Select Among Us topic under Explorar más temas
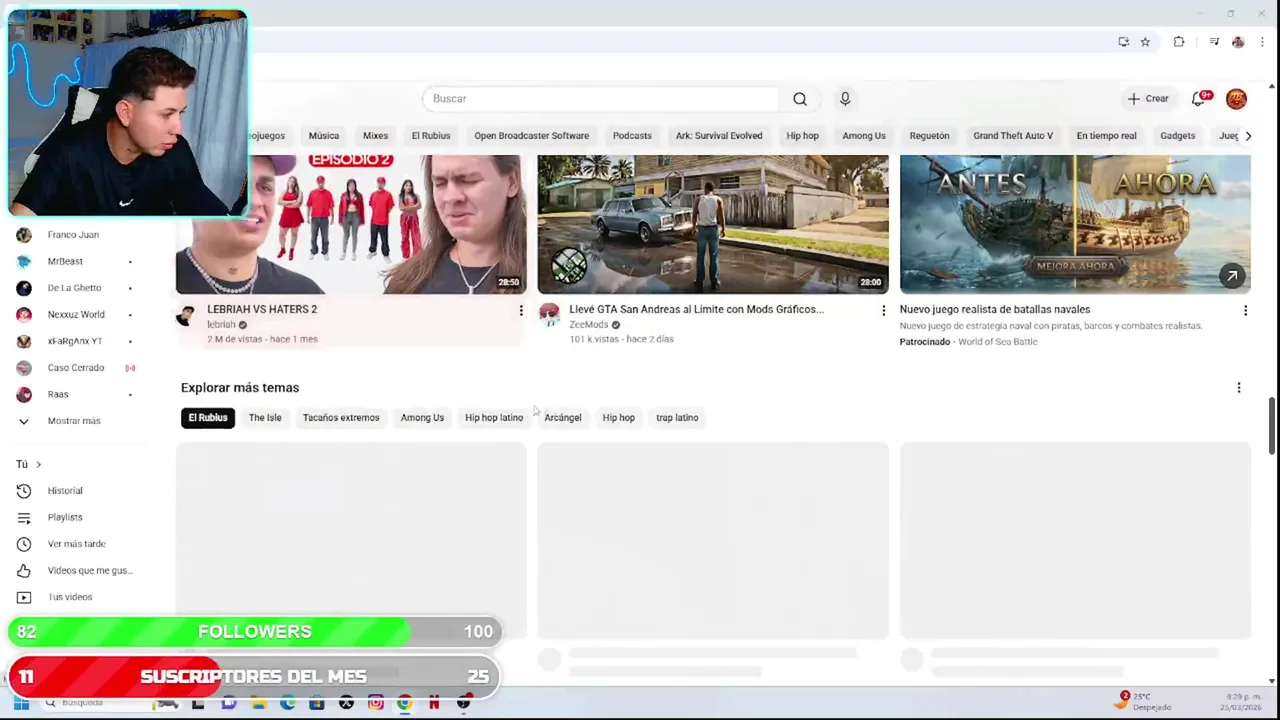Viewport: 1280px width, 720px height. (422, 418)
